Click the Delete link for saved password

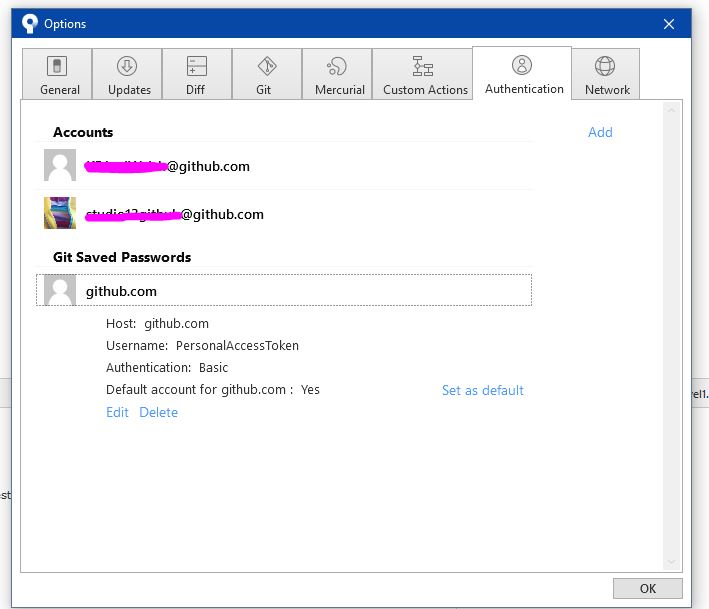point(158,412)
